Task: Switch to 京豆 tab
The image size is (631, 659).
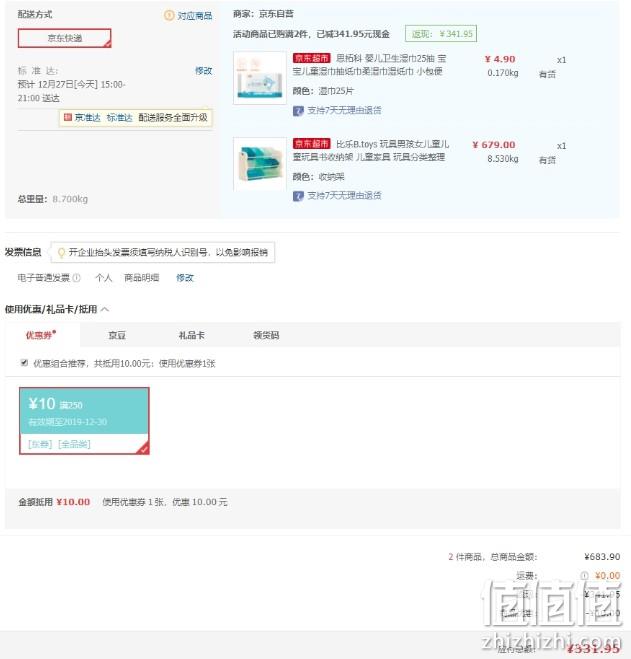Action: [x=117, y=335]
